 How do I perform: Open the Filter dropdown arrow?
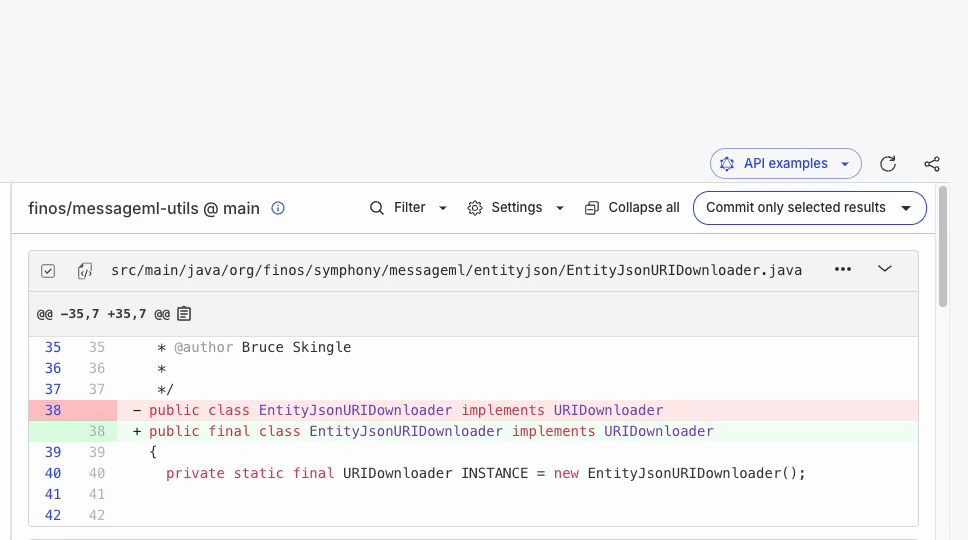(x=443, y=208)
